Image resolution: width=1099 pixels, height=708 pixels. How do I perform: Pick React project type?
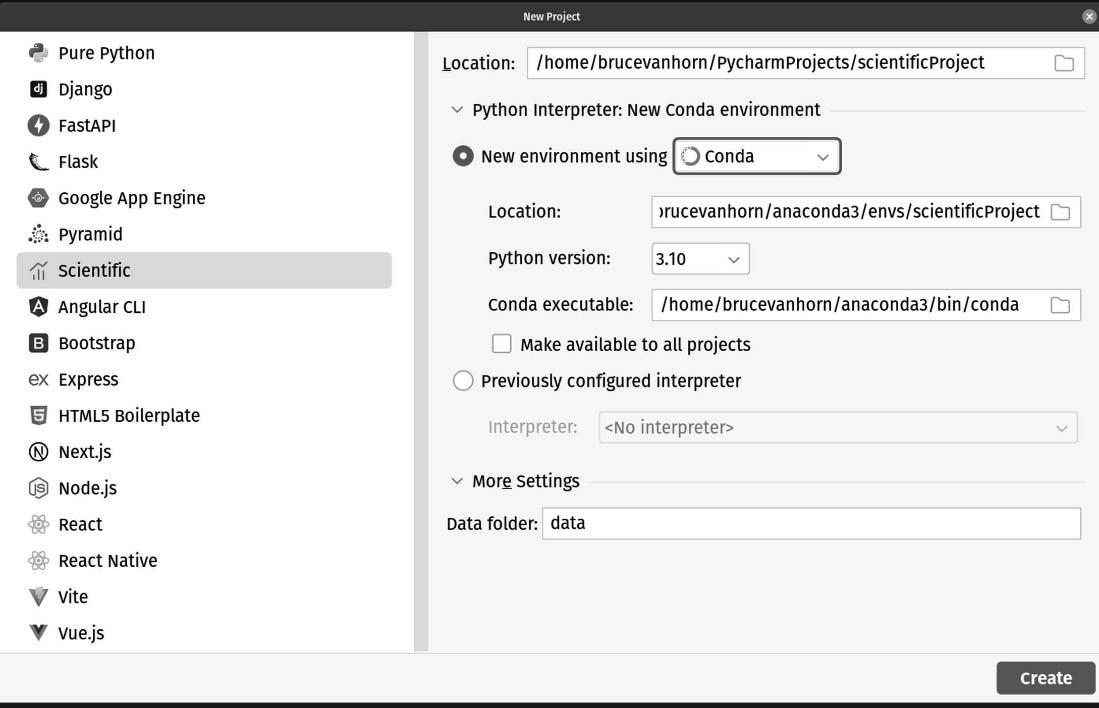point(204,524)
